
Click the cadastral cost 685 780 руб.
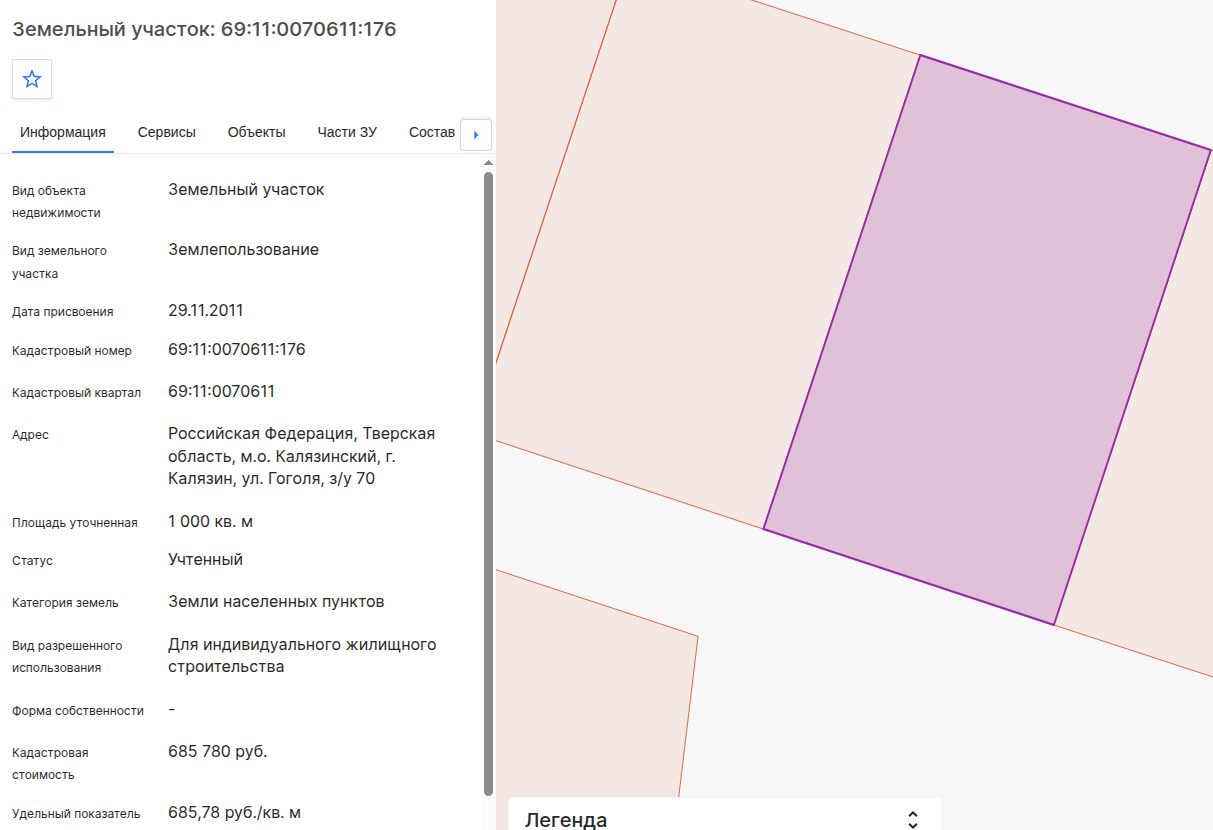pyautogui.click(x=218, y=751)
